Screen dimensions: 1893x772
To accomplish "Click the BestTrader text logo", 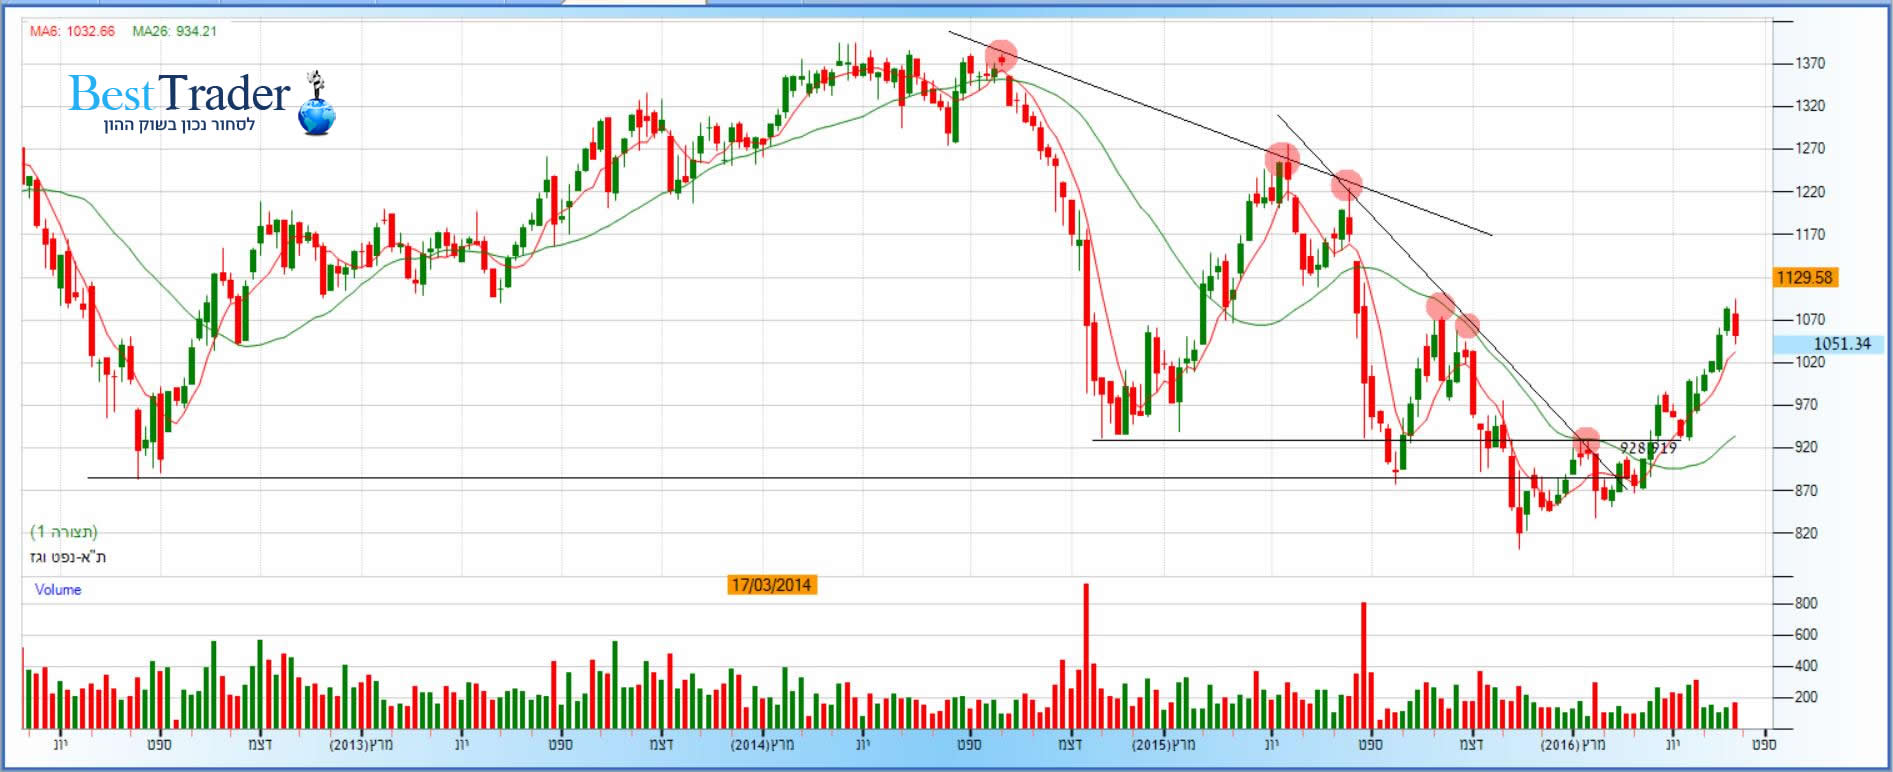I will coord(180,94).
